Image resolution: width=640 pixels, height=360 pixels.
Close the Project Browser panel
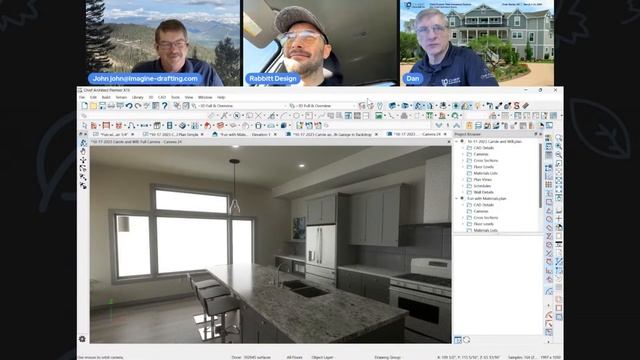point(540,134)
